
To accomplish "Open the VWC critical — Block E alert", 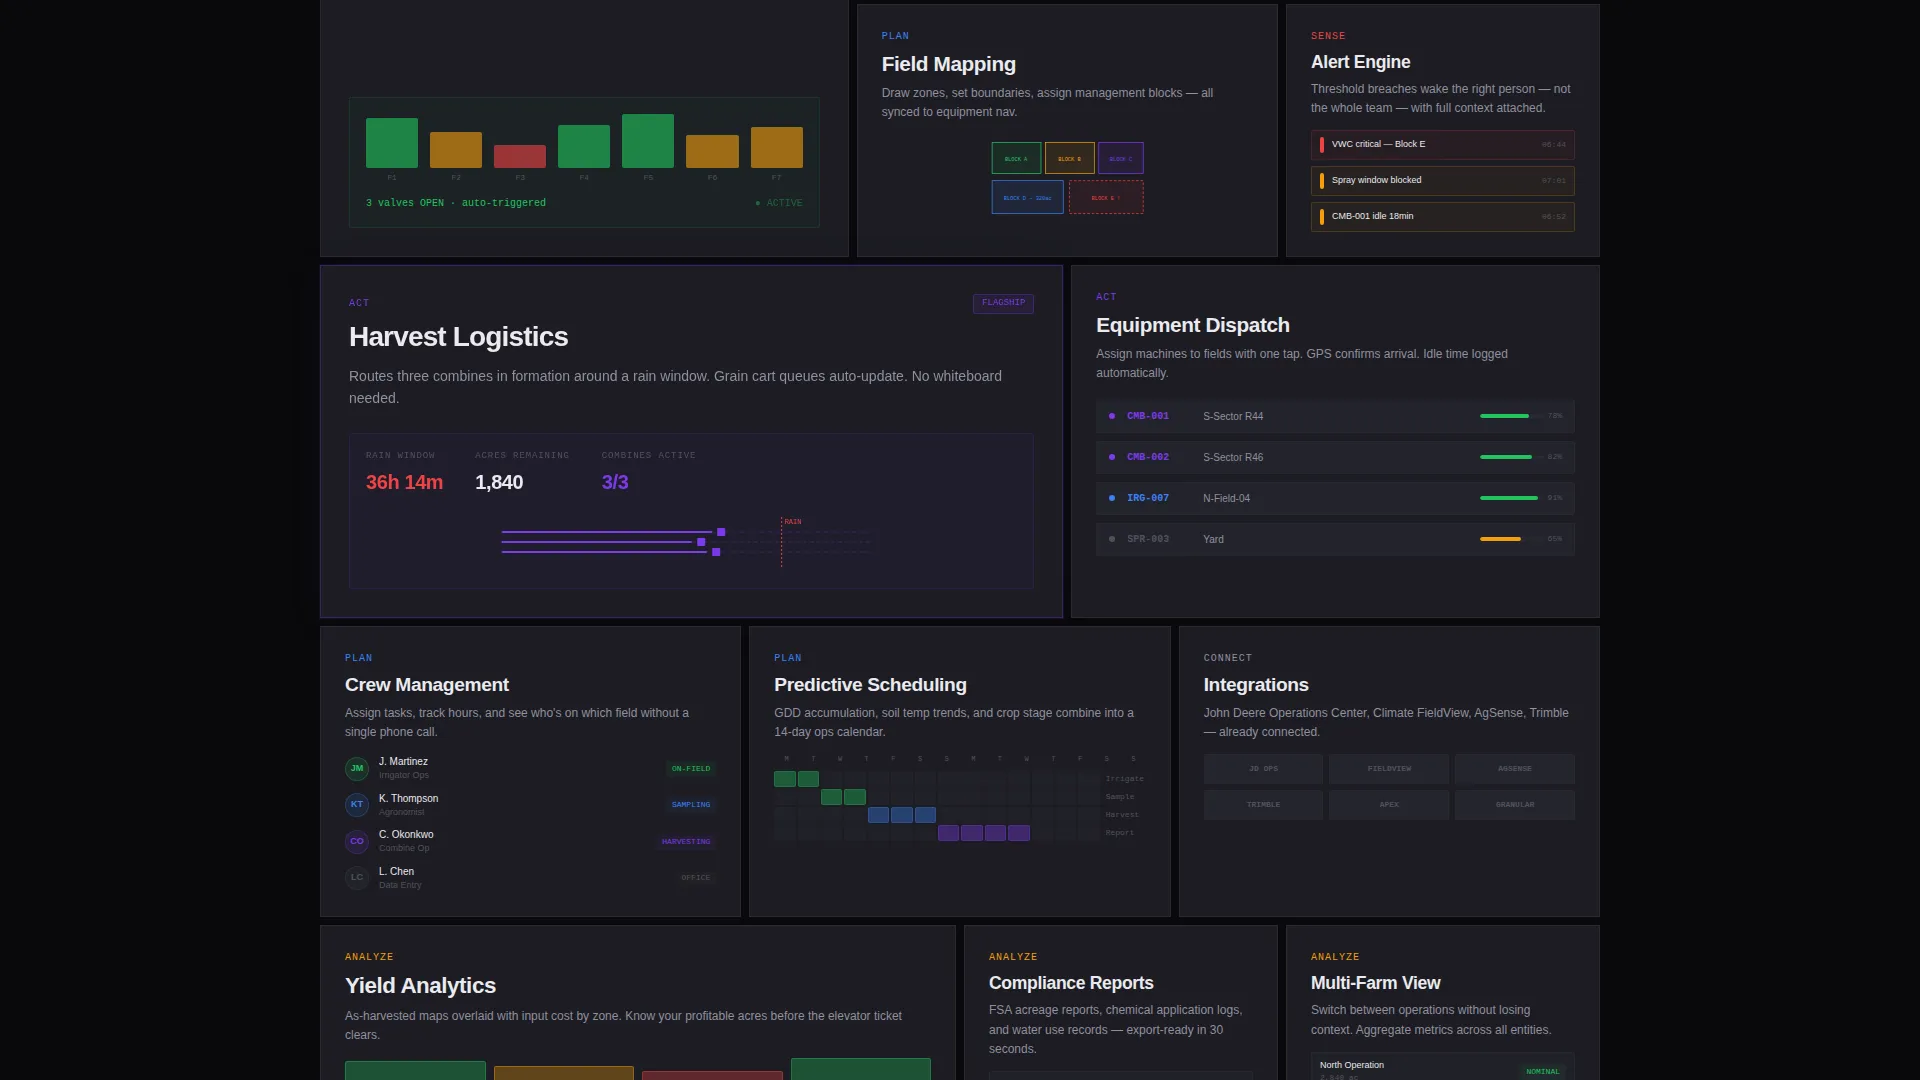I will [x=1442, y=145].
